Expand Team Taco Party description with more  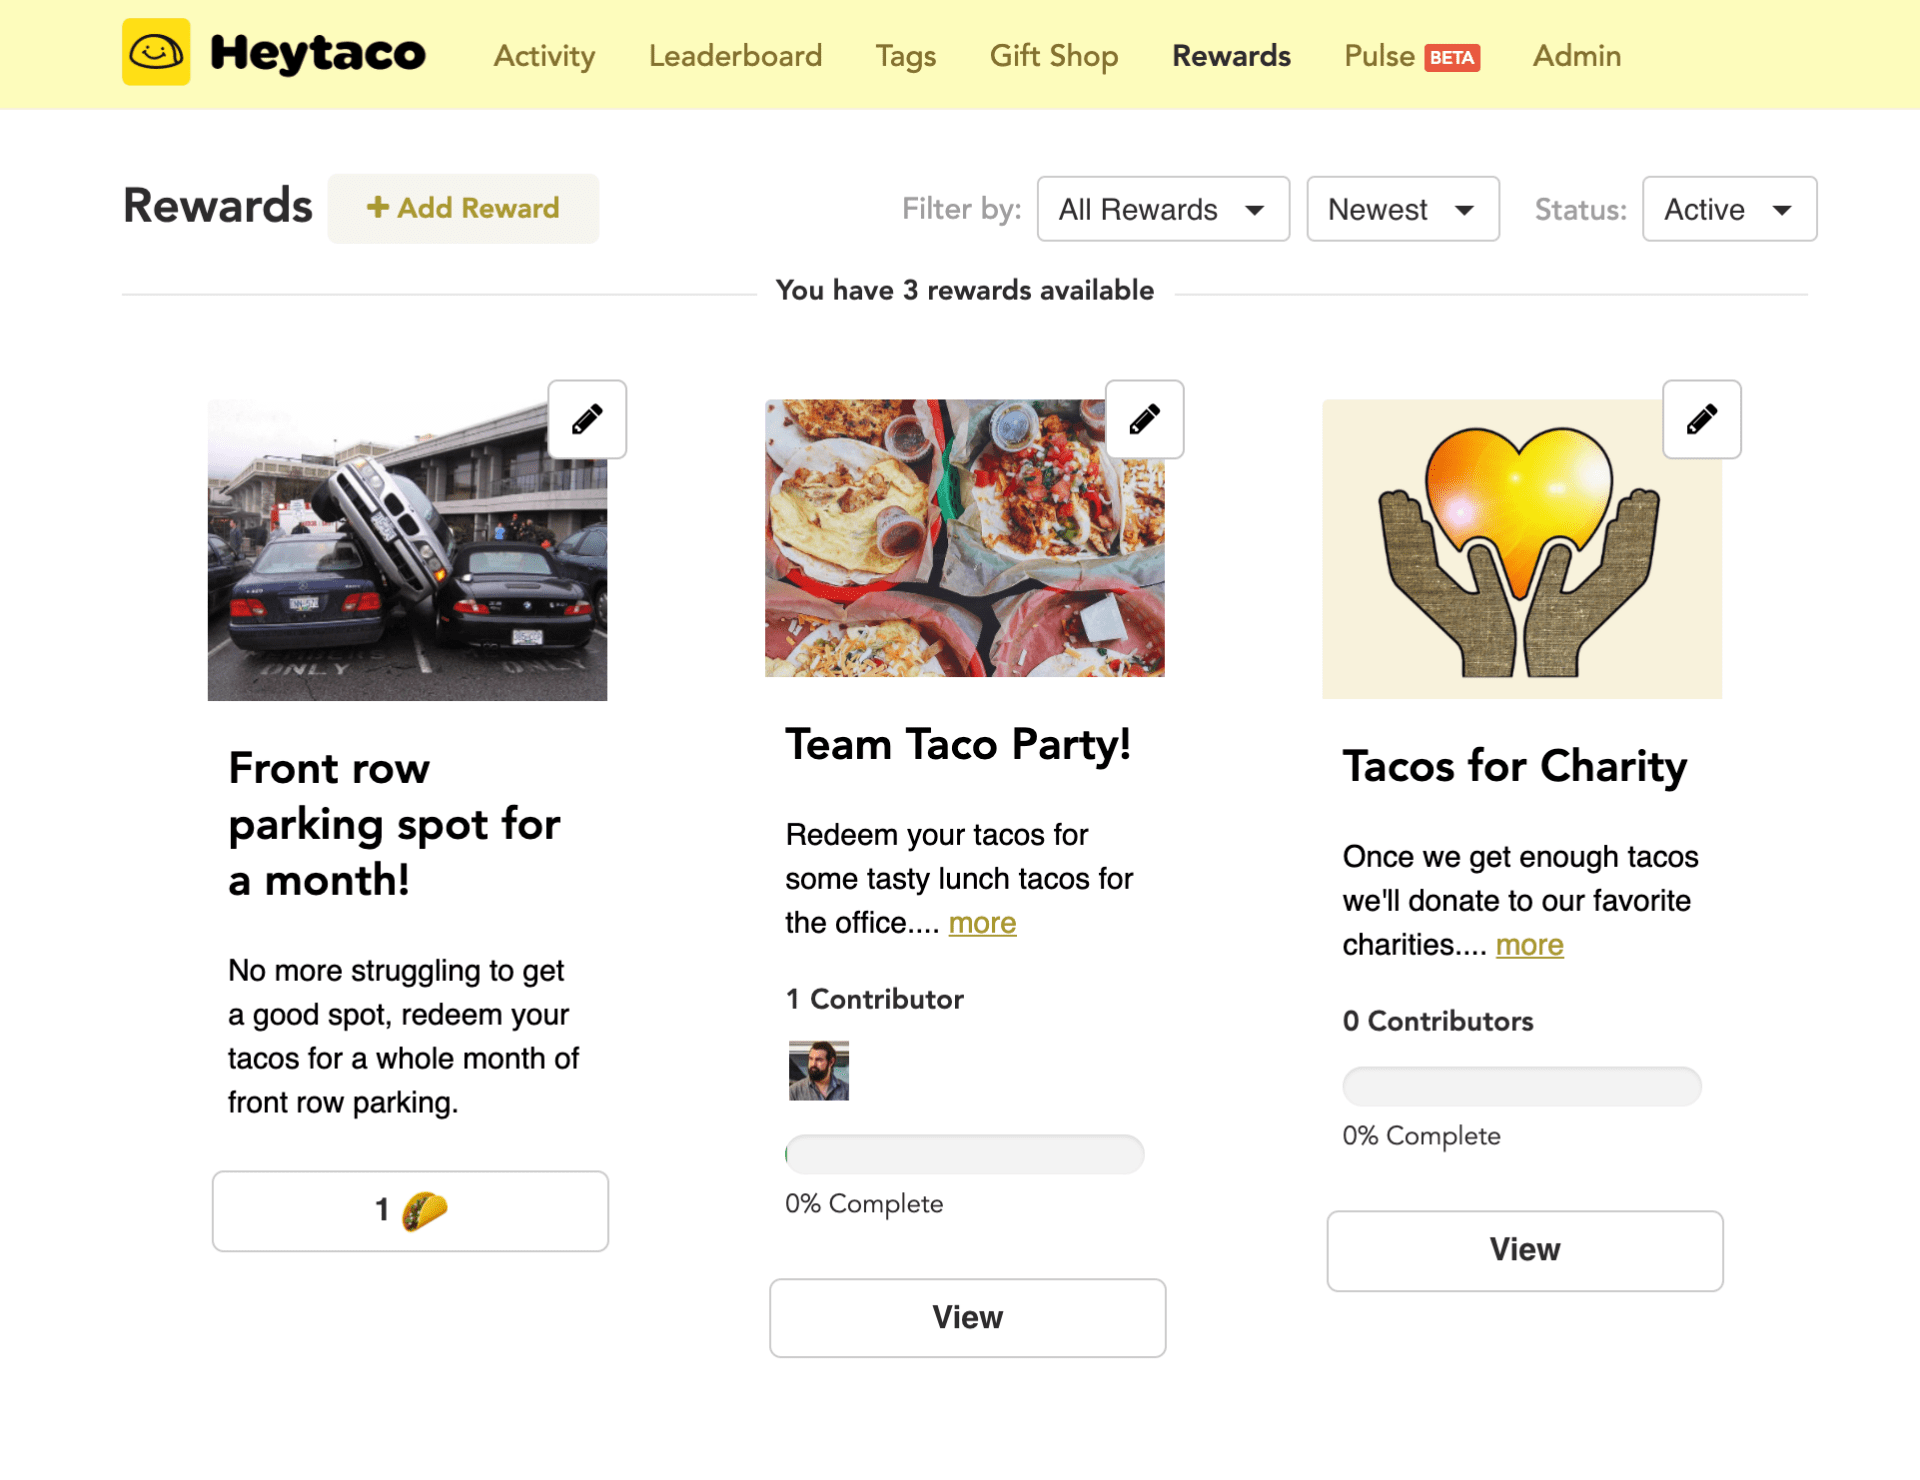click(982, 923)
